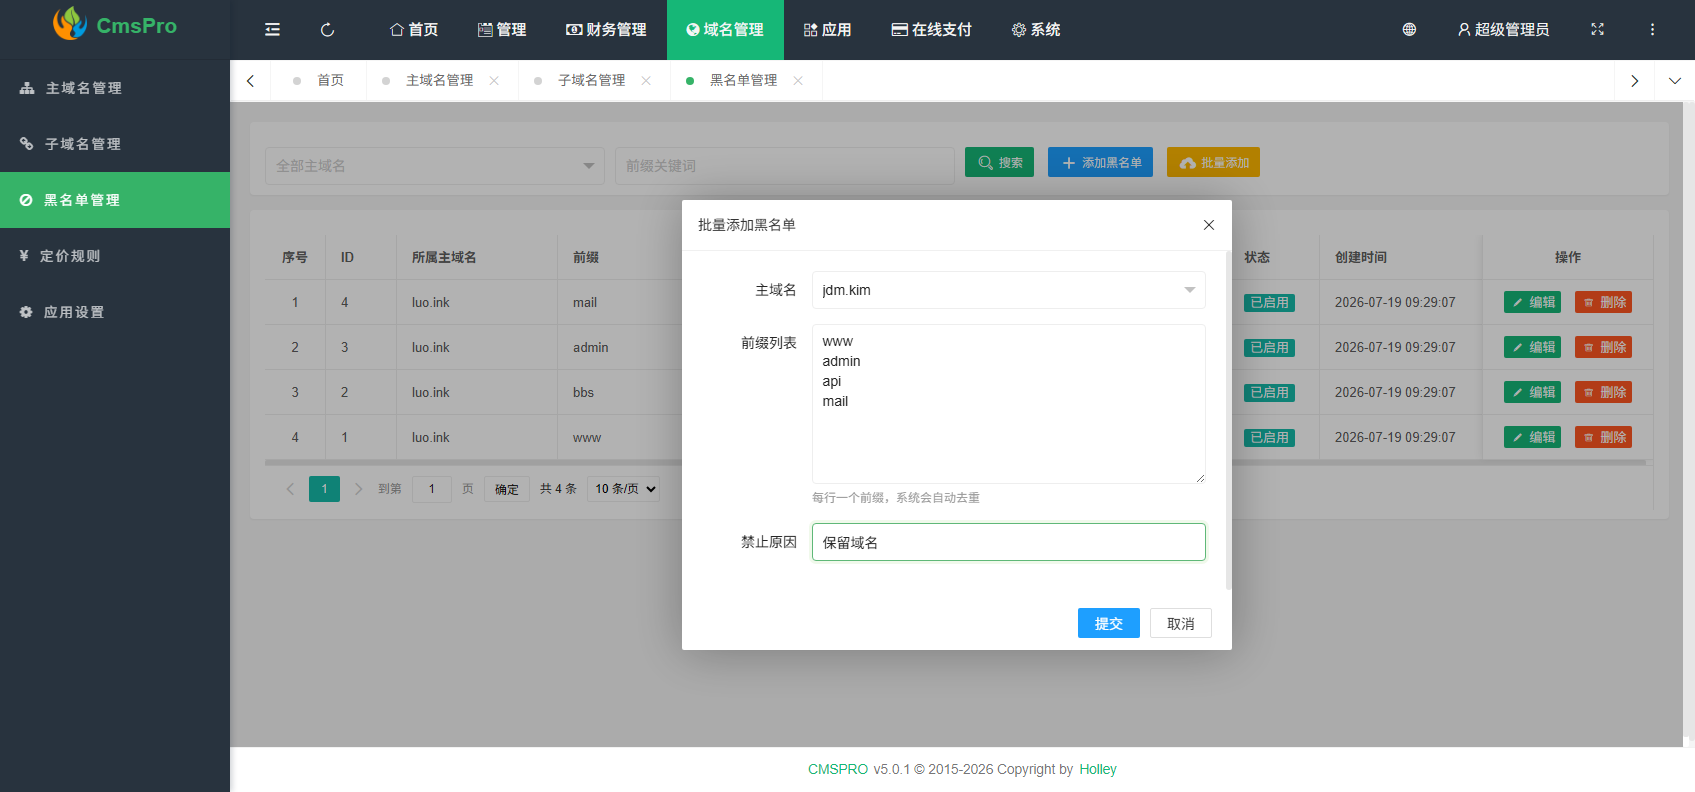Screen dimensions: 1695x792
Task: Collapse the sidebar with the menu fold icon
Action: (x=272, y=30)
